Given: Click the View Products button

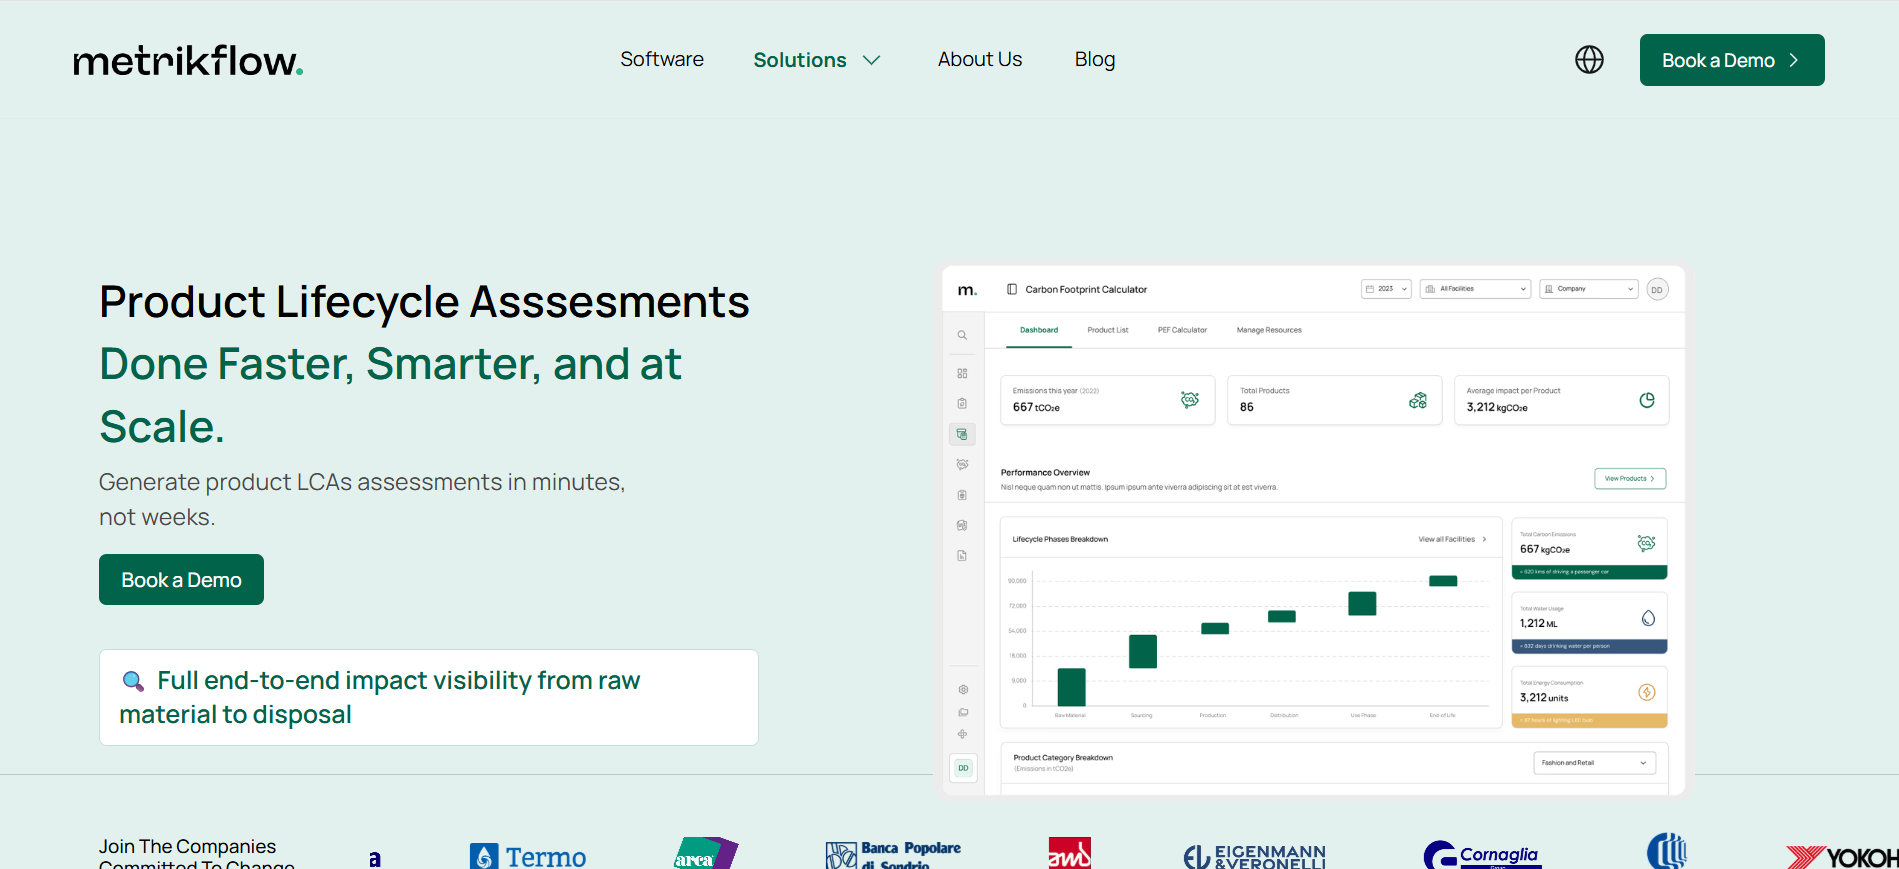Looking at the screenshot, I should coord(1630,479).
